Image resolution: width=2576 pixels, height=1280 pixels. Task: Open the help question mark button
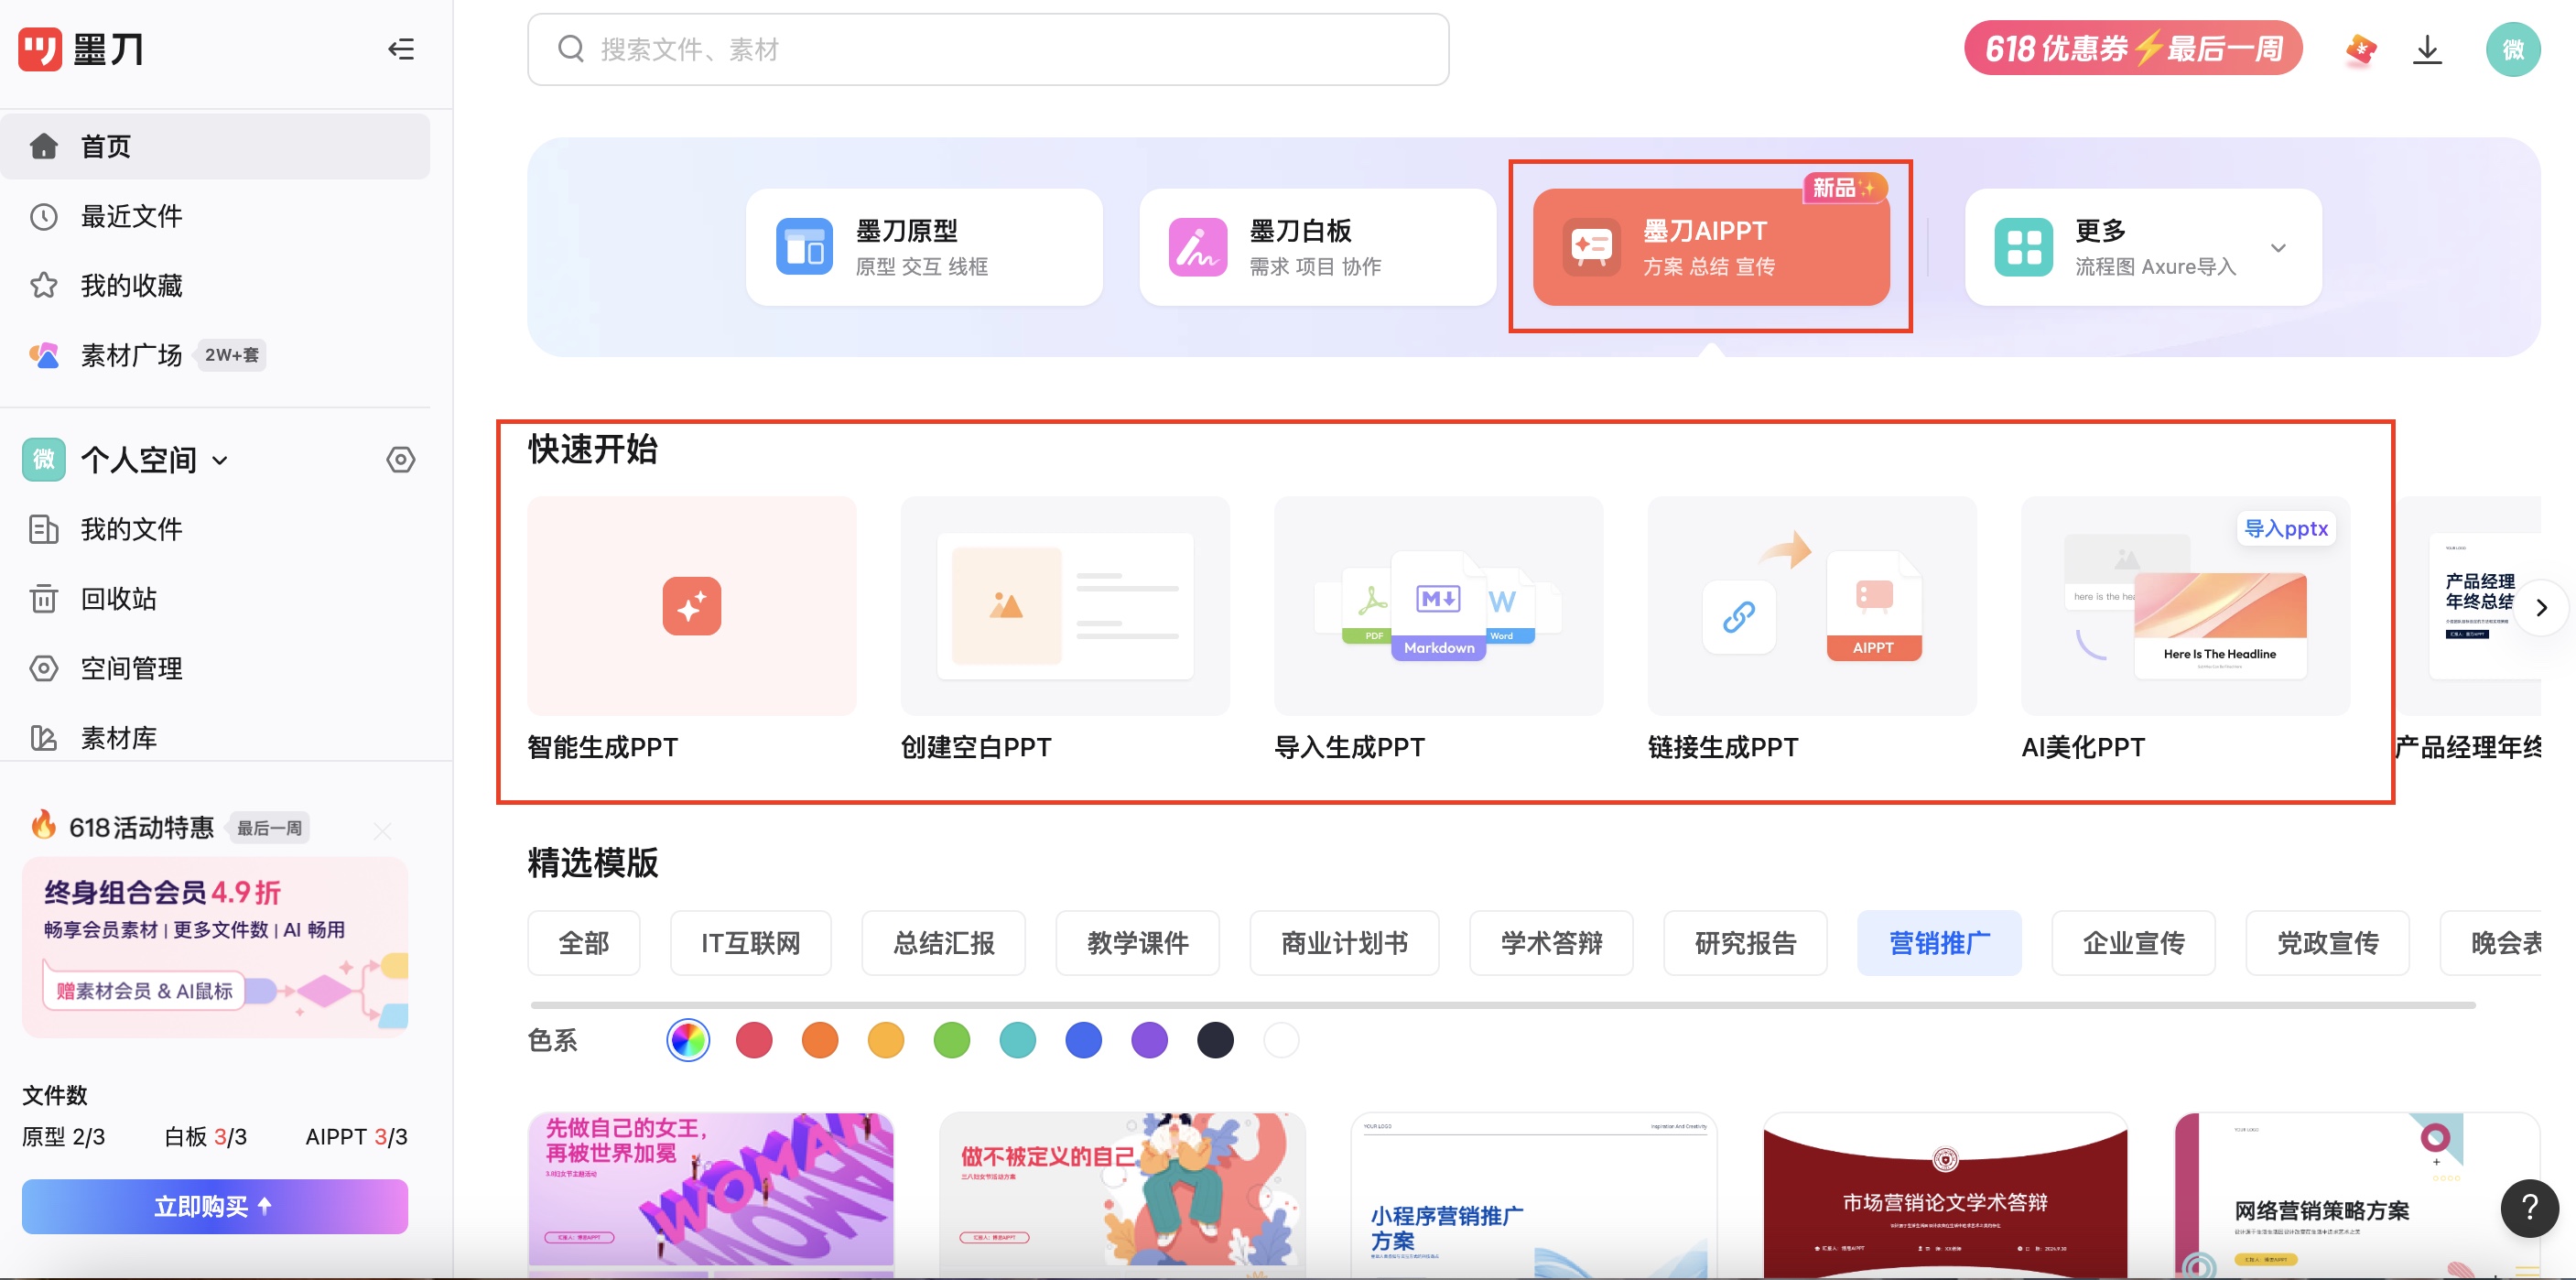tap(2530, 1208)
